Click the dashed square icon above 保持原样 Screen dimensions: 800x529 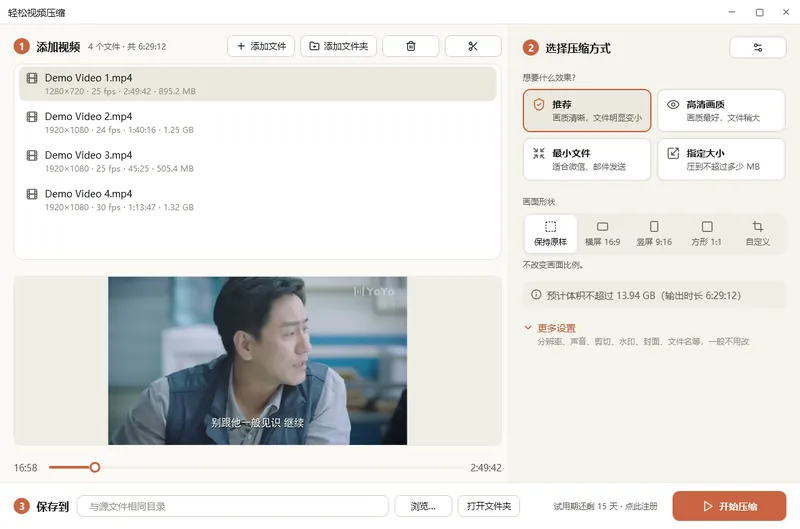(x=551, y=226)
